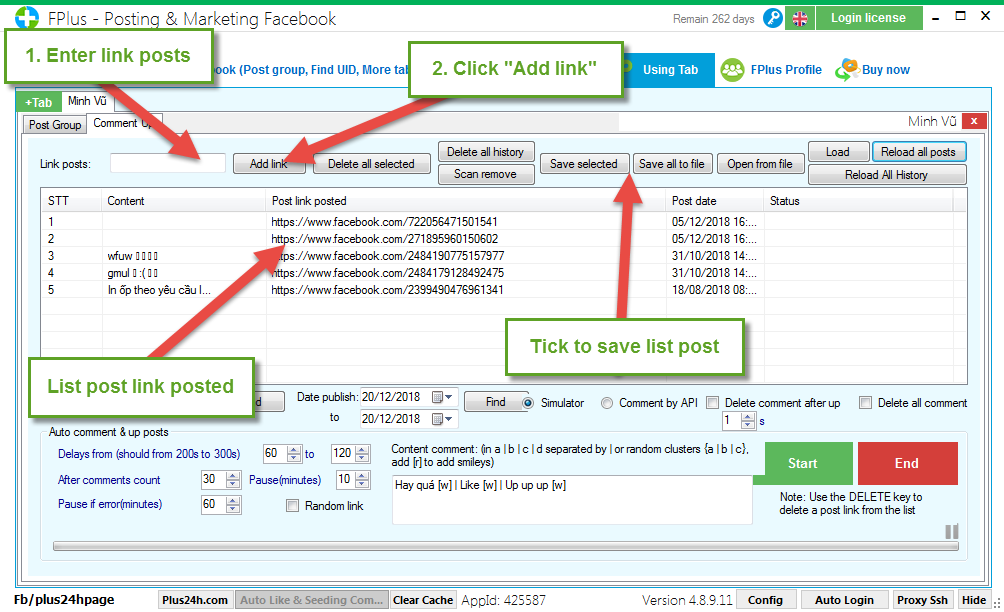
Task: Click the red End button
Action: 907,463
